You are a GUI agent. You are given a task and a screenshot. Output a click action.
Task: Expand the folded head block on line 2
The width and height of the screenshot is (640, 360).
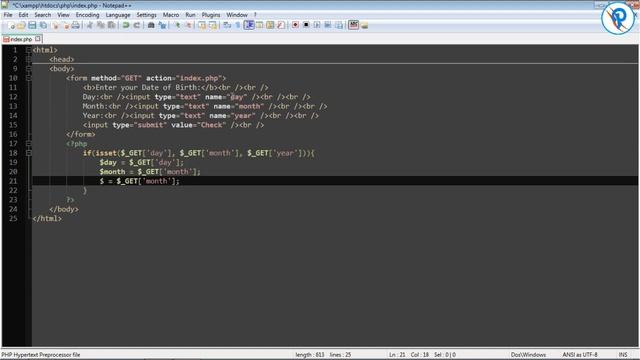[x=29, y=59]
